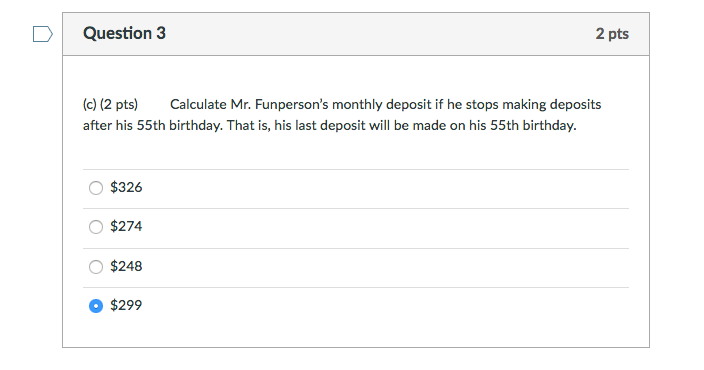Viewport: 704px width, 370px height.
Task: Click the Question 3 heading
Action: (x=124, y=33)
